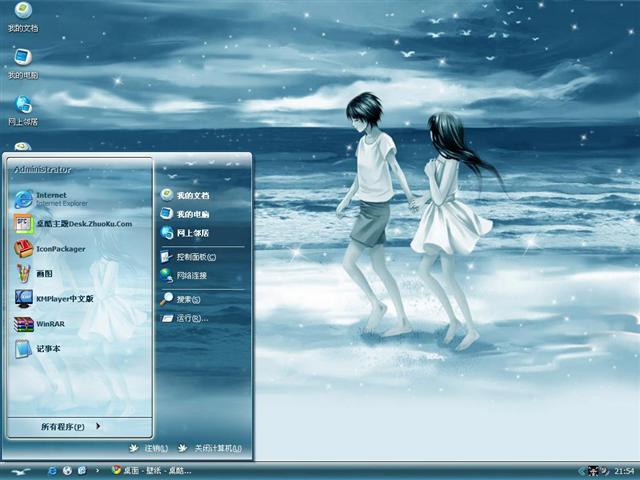Screen dimensions: 640x480
Task: Start KMPlayer中文版 from the Start menu
Action: [x=64, y=298]
